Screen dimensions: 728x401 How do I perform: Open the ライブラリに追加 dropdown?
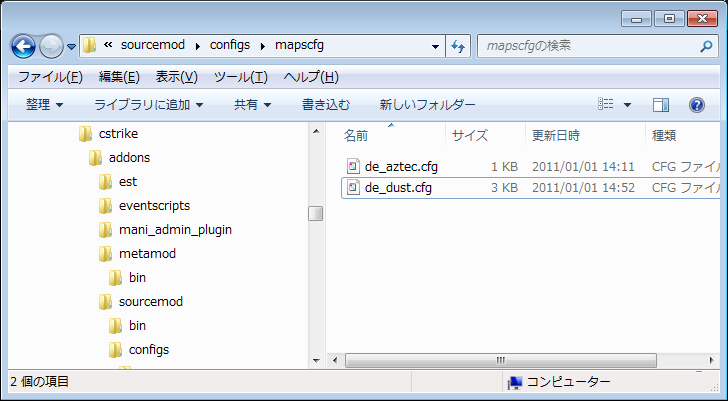pyautogui.click(x=149, y=105)
